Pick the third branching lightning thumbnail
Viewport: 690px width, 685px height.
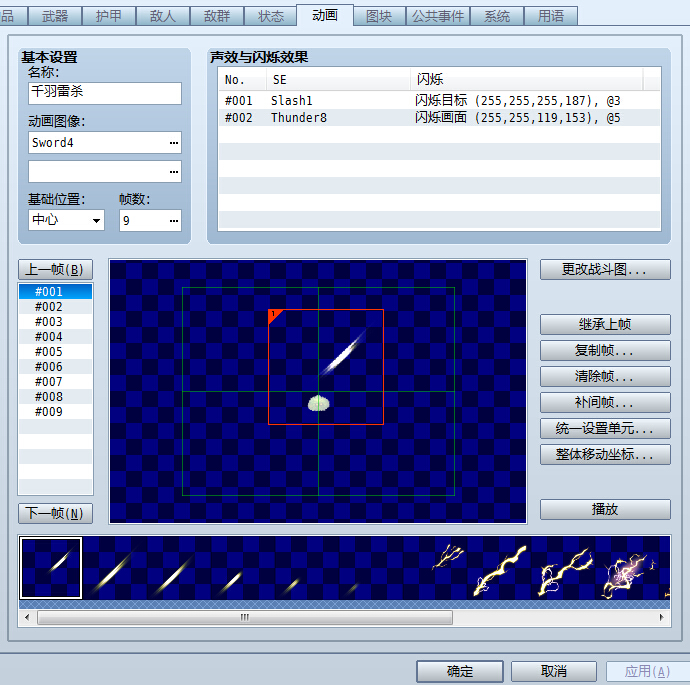(x=561, y=568)
